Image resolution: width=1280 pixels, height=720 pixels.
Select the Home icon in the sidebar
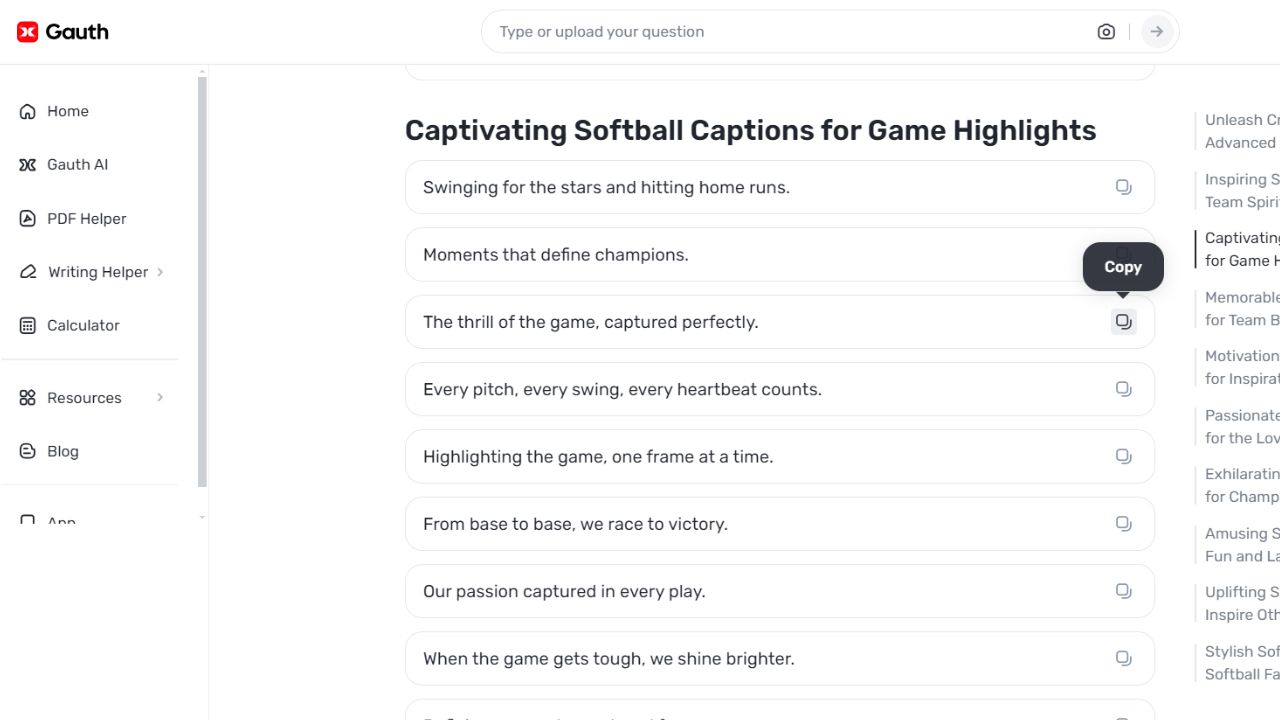[x=27, y=111]
